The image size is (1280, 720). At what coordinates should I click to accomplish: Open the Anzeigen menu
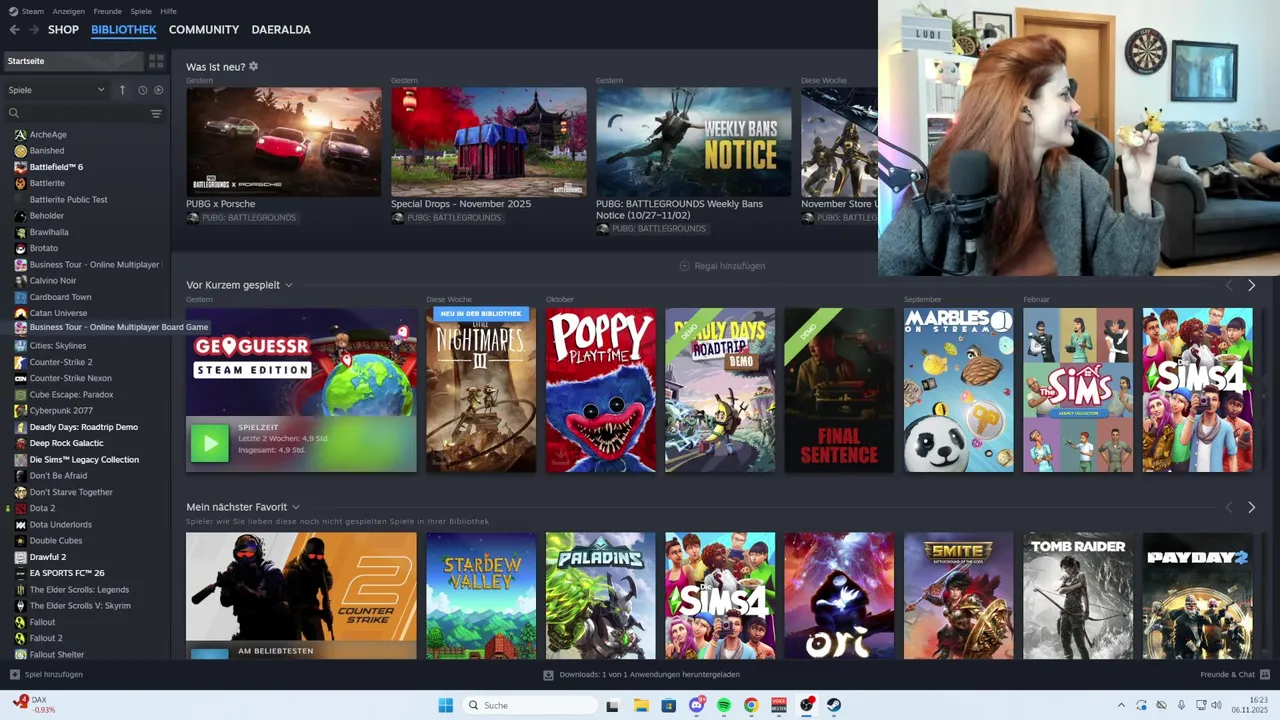[x=69, y=11]
